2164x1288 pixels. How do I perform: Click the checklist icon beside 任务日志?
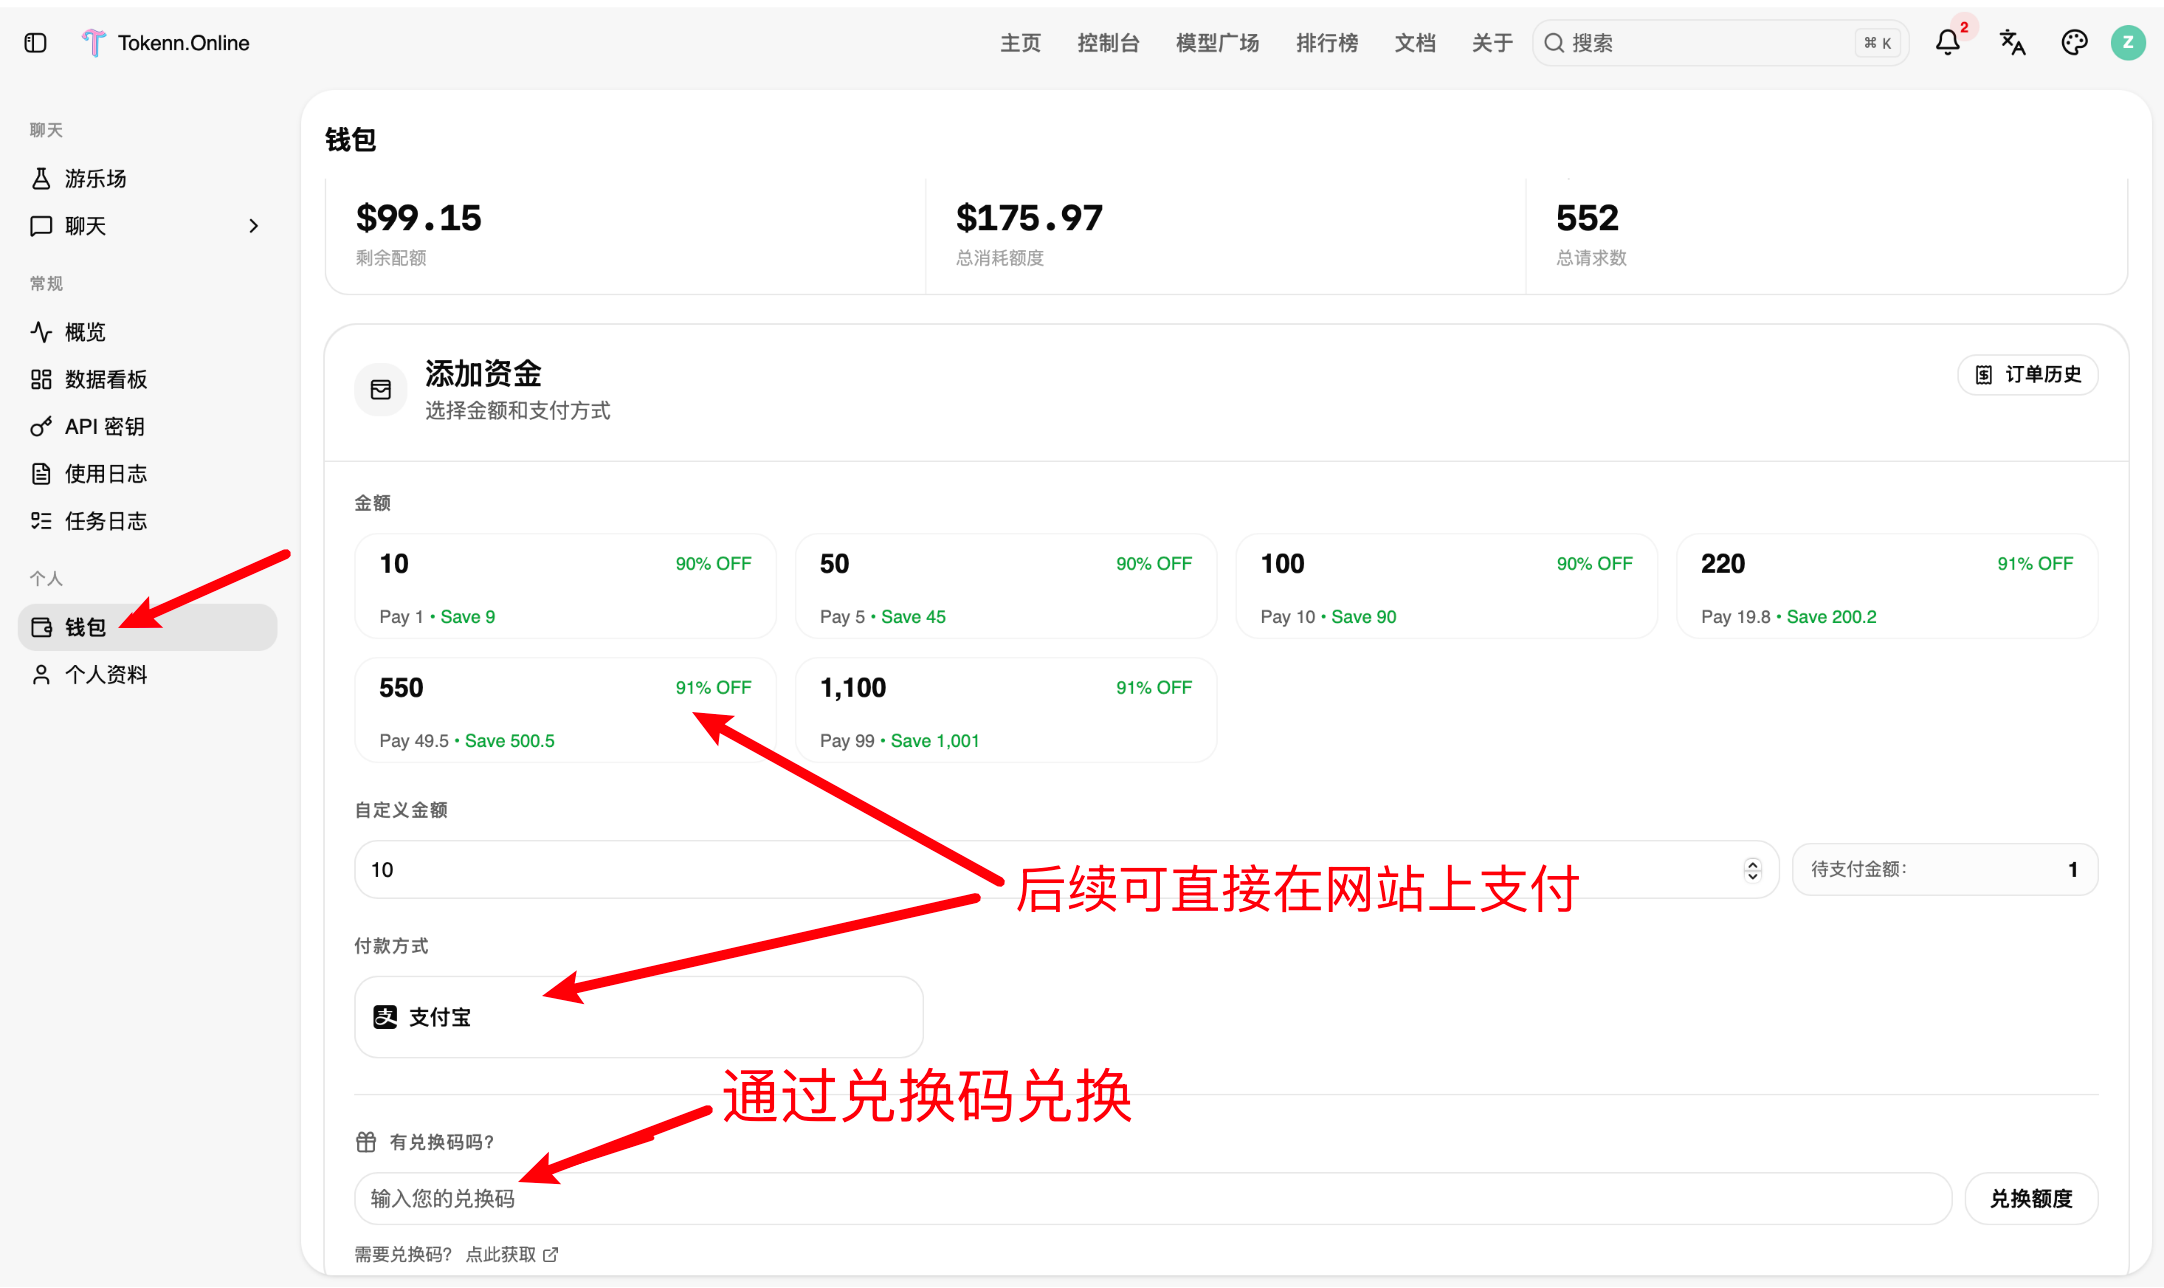(x=41, y=521)
